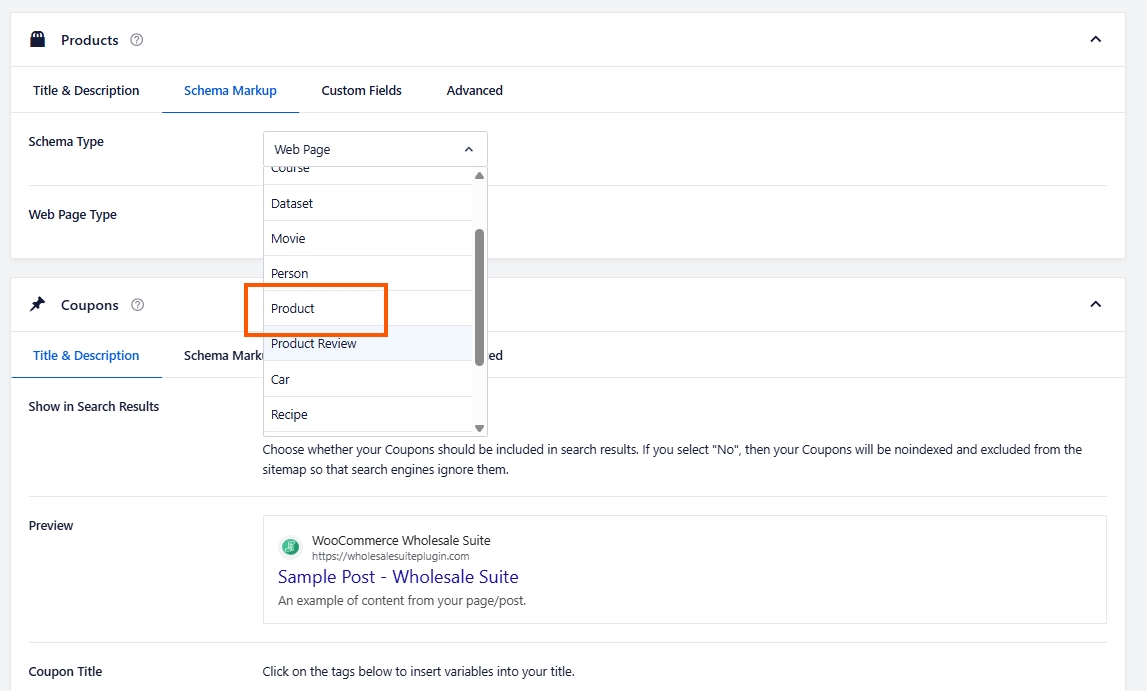This screenshot has height=691, width=1147.
Task: Select Person schema type option
Action: (x=290, y=274)
